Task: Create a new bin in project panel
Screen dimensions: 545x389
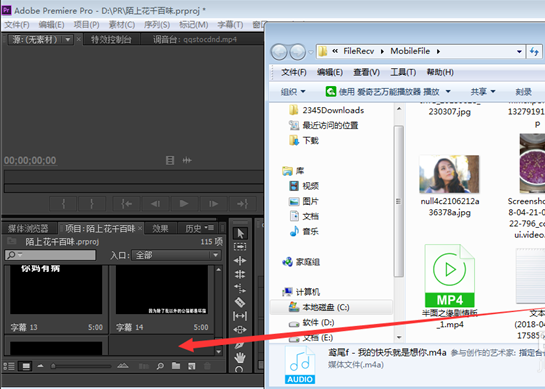Action: click(x=176, y=366)
